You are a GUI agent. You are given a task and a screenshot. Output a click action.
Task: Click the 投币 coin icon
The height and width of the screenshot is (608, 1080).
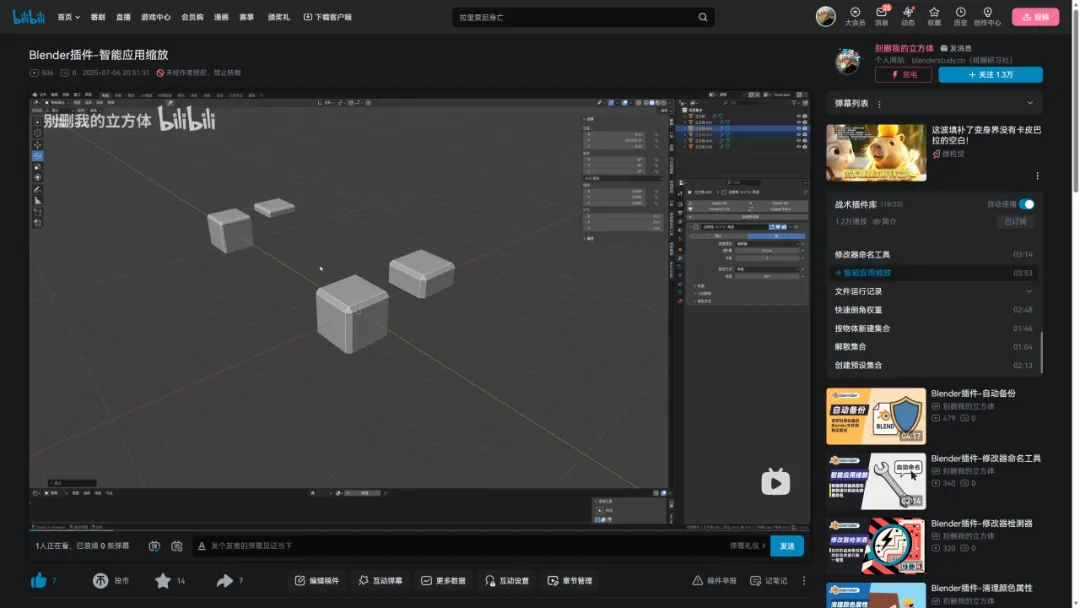pyautogui.click(x=101, y=580)
